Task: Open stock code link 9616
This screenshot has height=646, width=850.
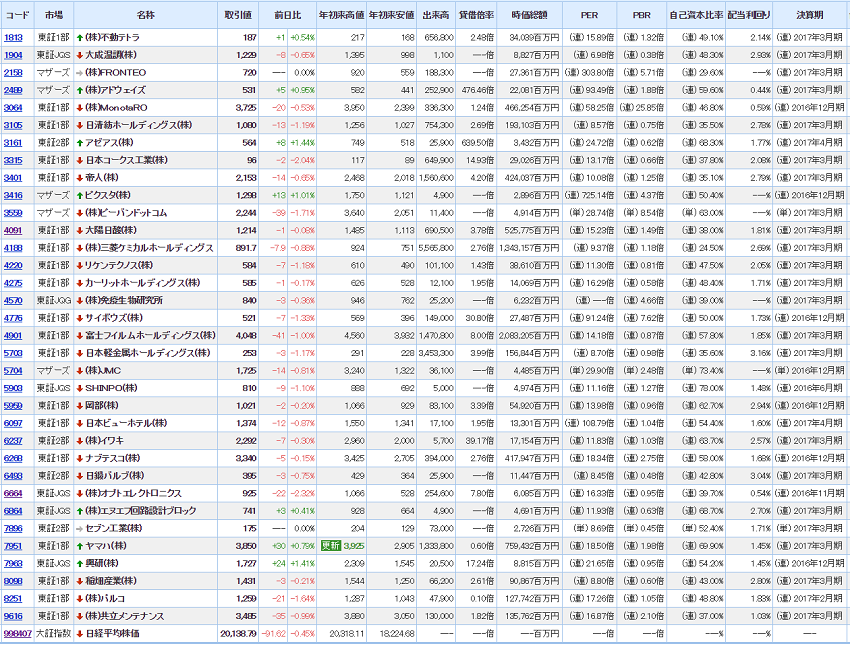Action: click(13, 616)
